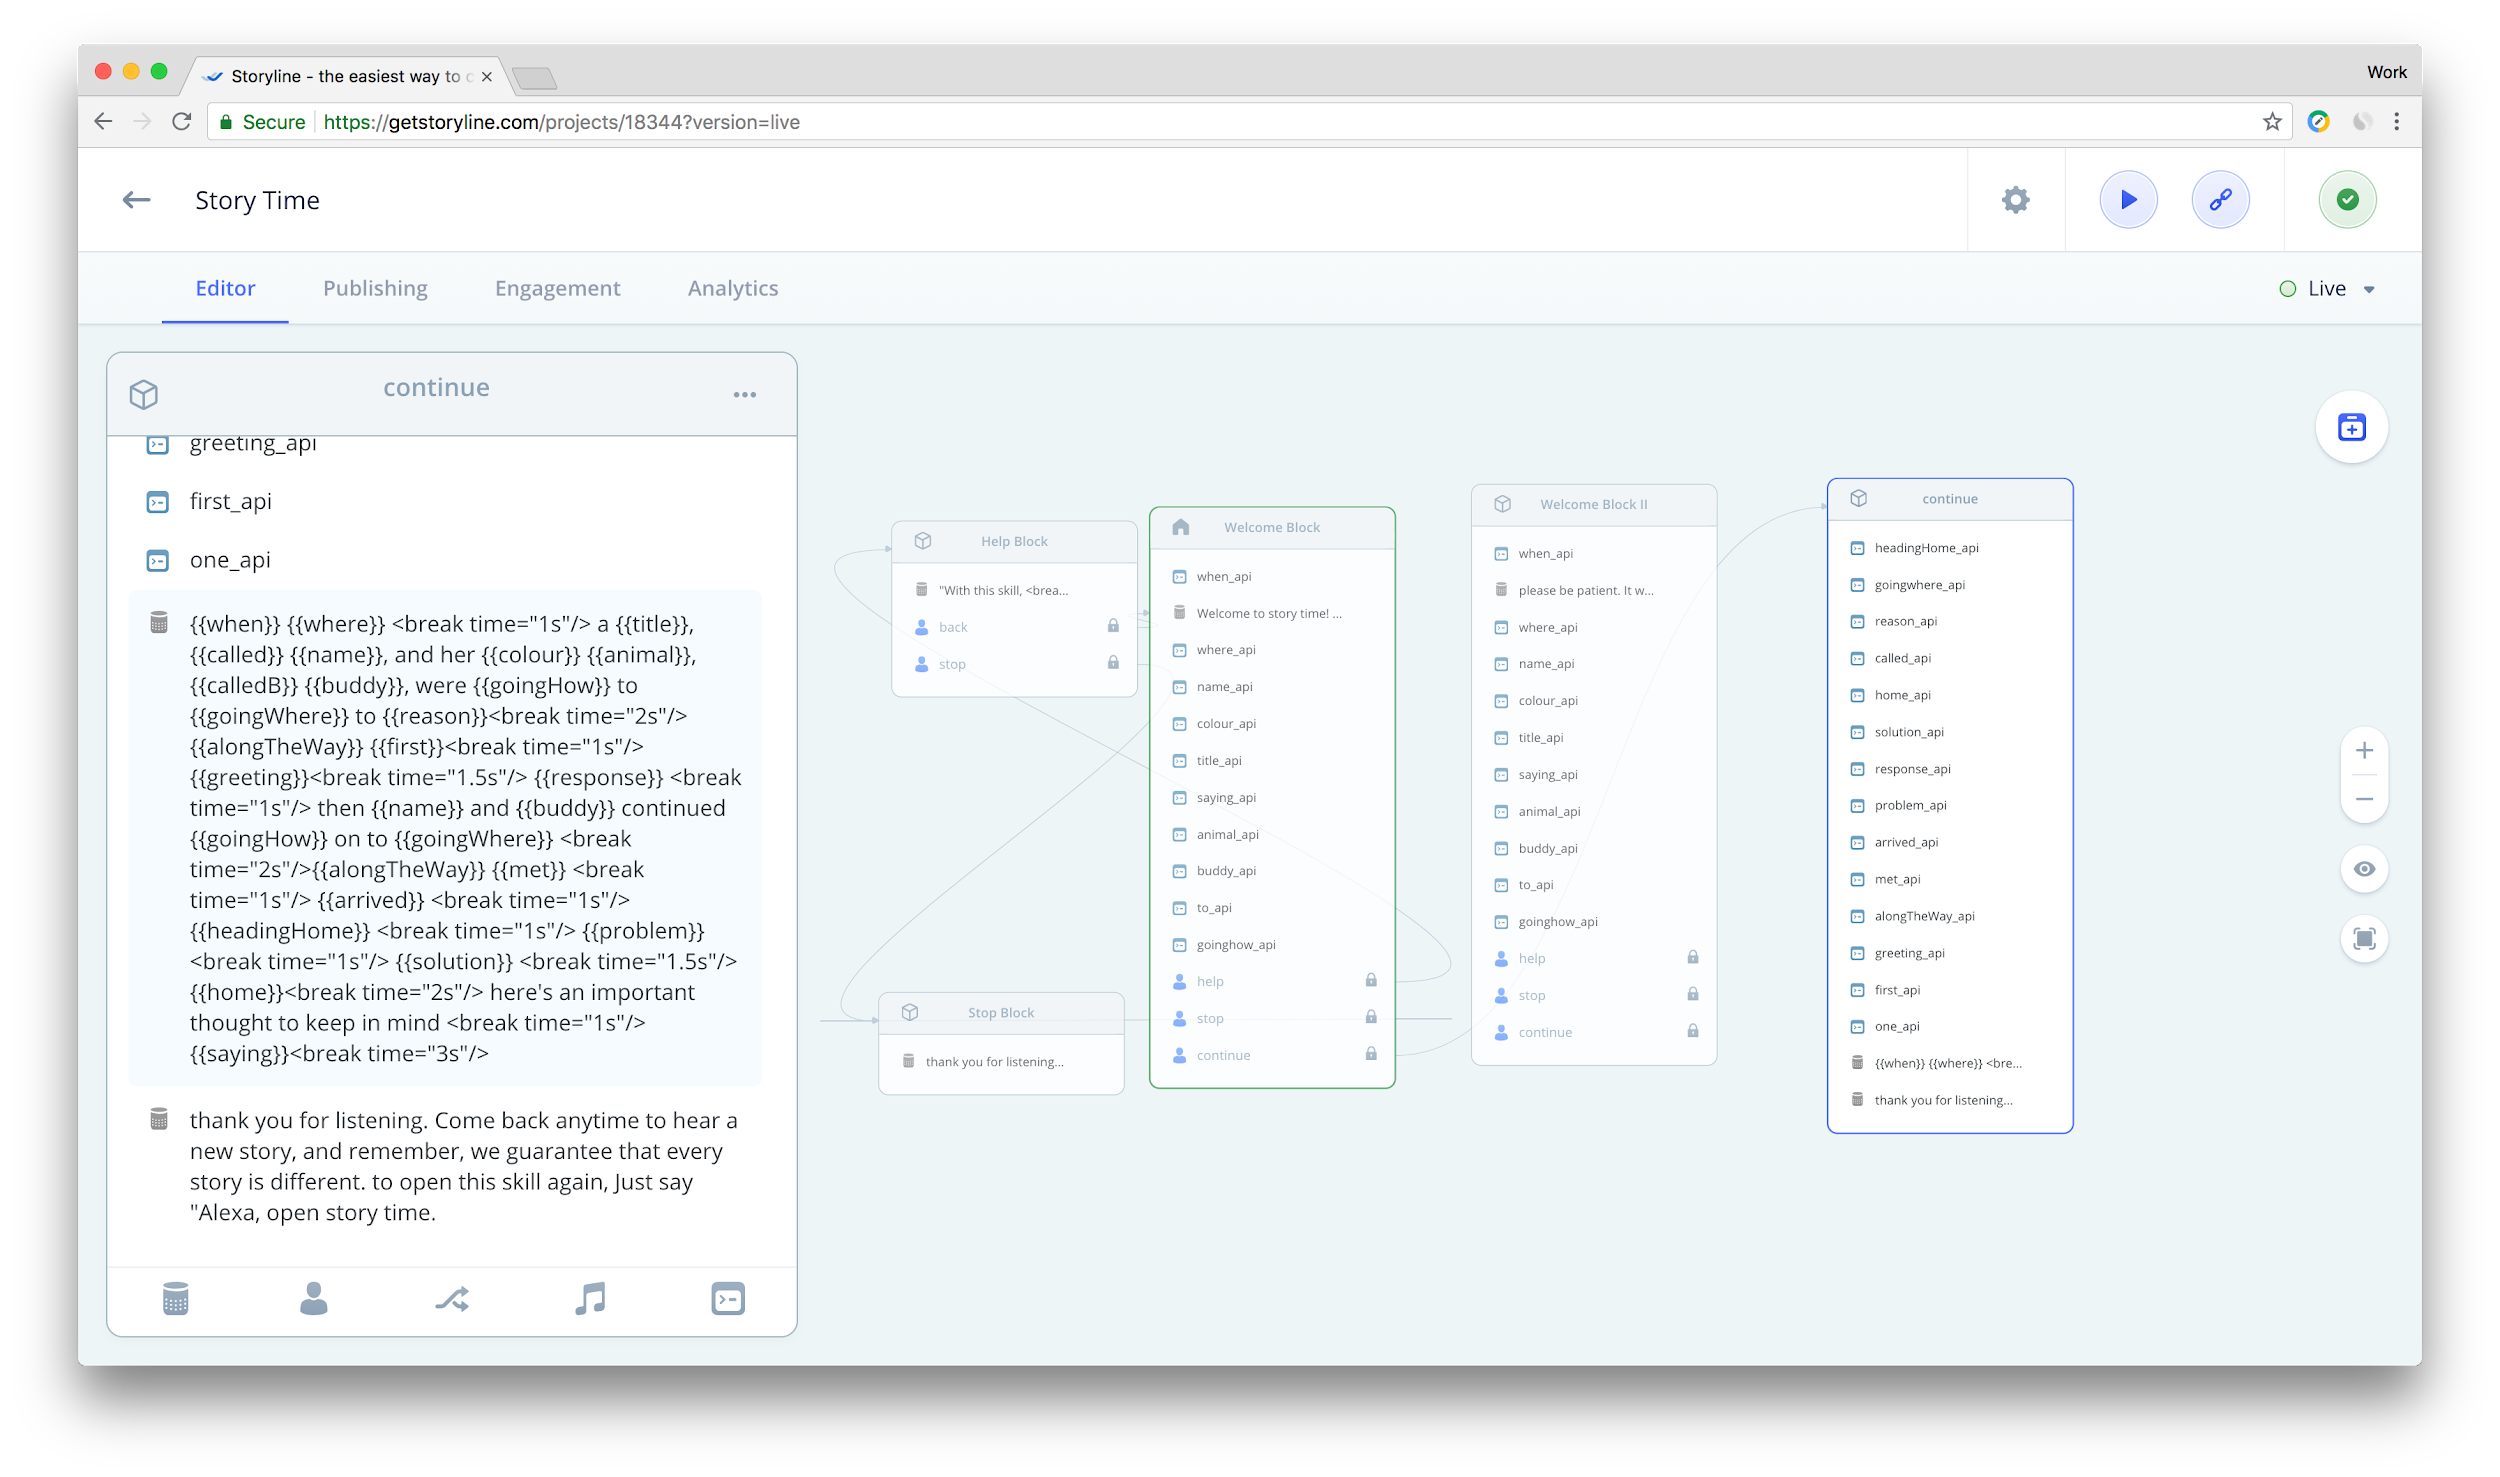Click the play/test skill button

(x=2127, y=200)
